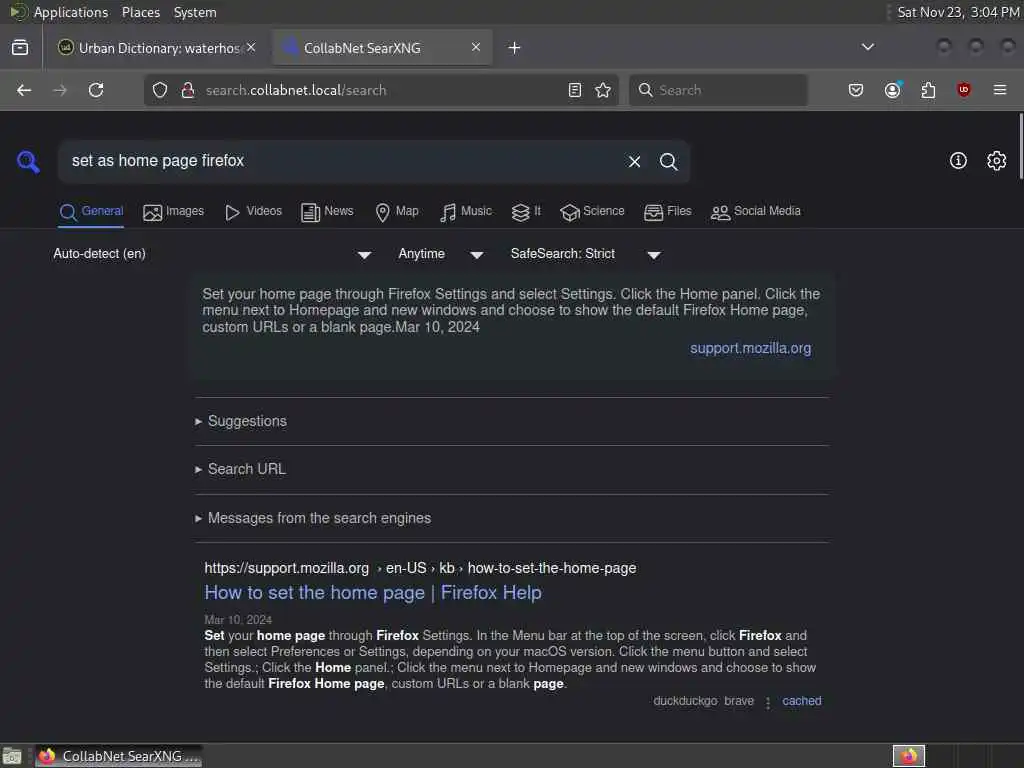
Task: Open the support.mozilla.org answer link
Action: 750,348
